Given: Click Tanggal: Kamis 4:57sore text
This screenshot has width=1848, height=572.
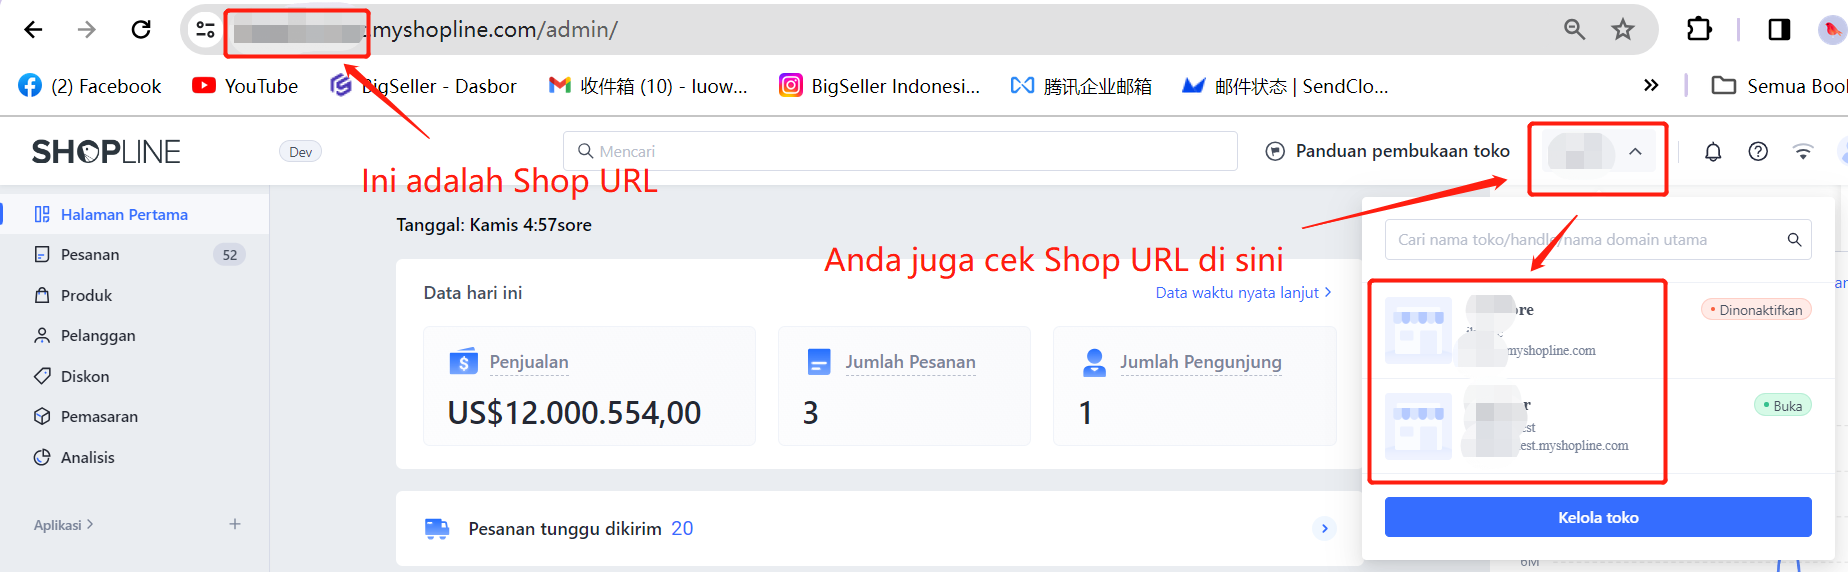Looking at the screenshot, I should (x=494, y=225).
